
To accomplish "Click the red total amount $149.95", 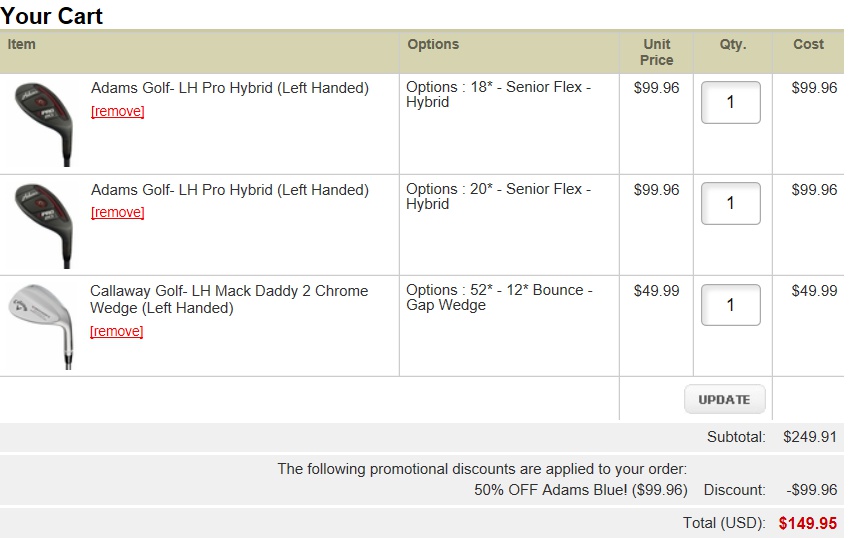I will pos(807,523).
